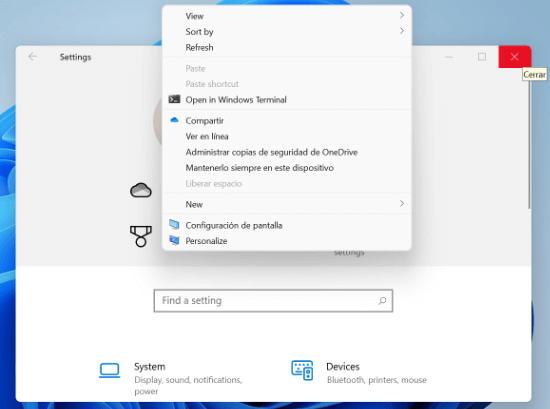Click the Find a setting search field

273,301
